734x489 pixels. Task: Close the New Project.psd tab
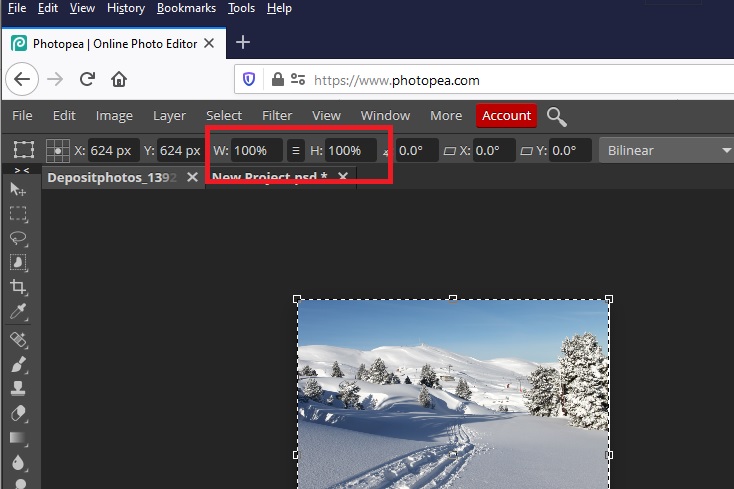[343, 177]
